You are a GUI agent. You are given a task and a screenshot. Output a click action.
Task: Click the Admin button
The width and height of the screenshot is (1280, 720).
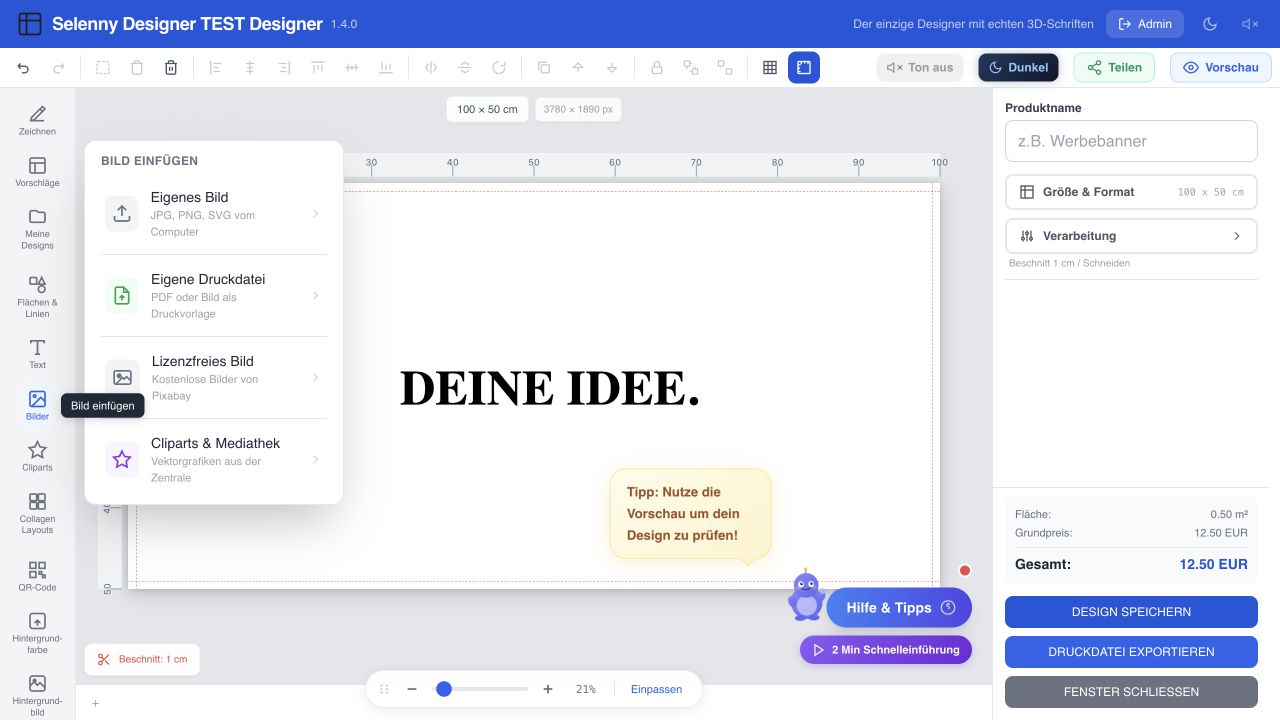1145,24
